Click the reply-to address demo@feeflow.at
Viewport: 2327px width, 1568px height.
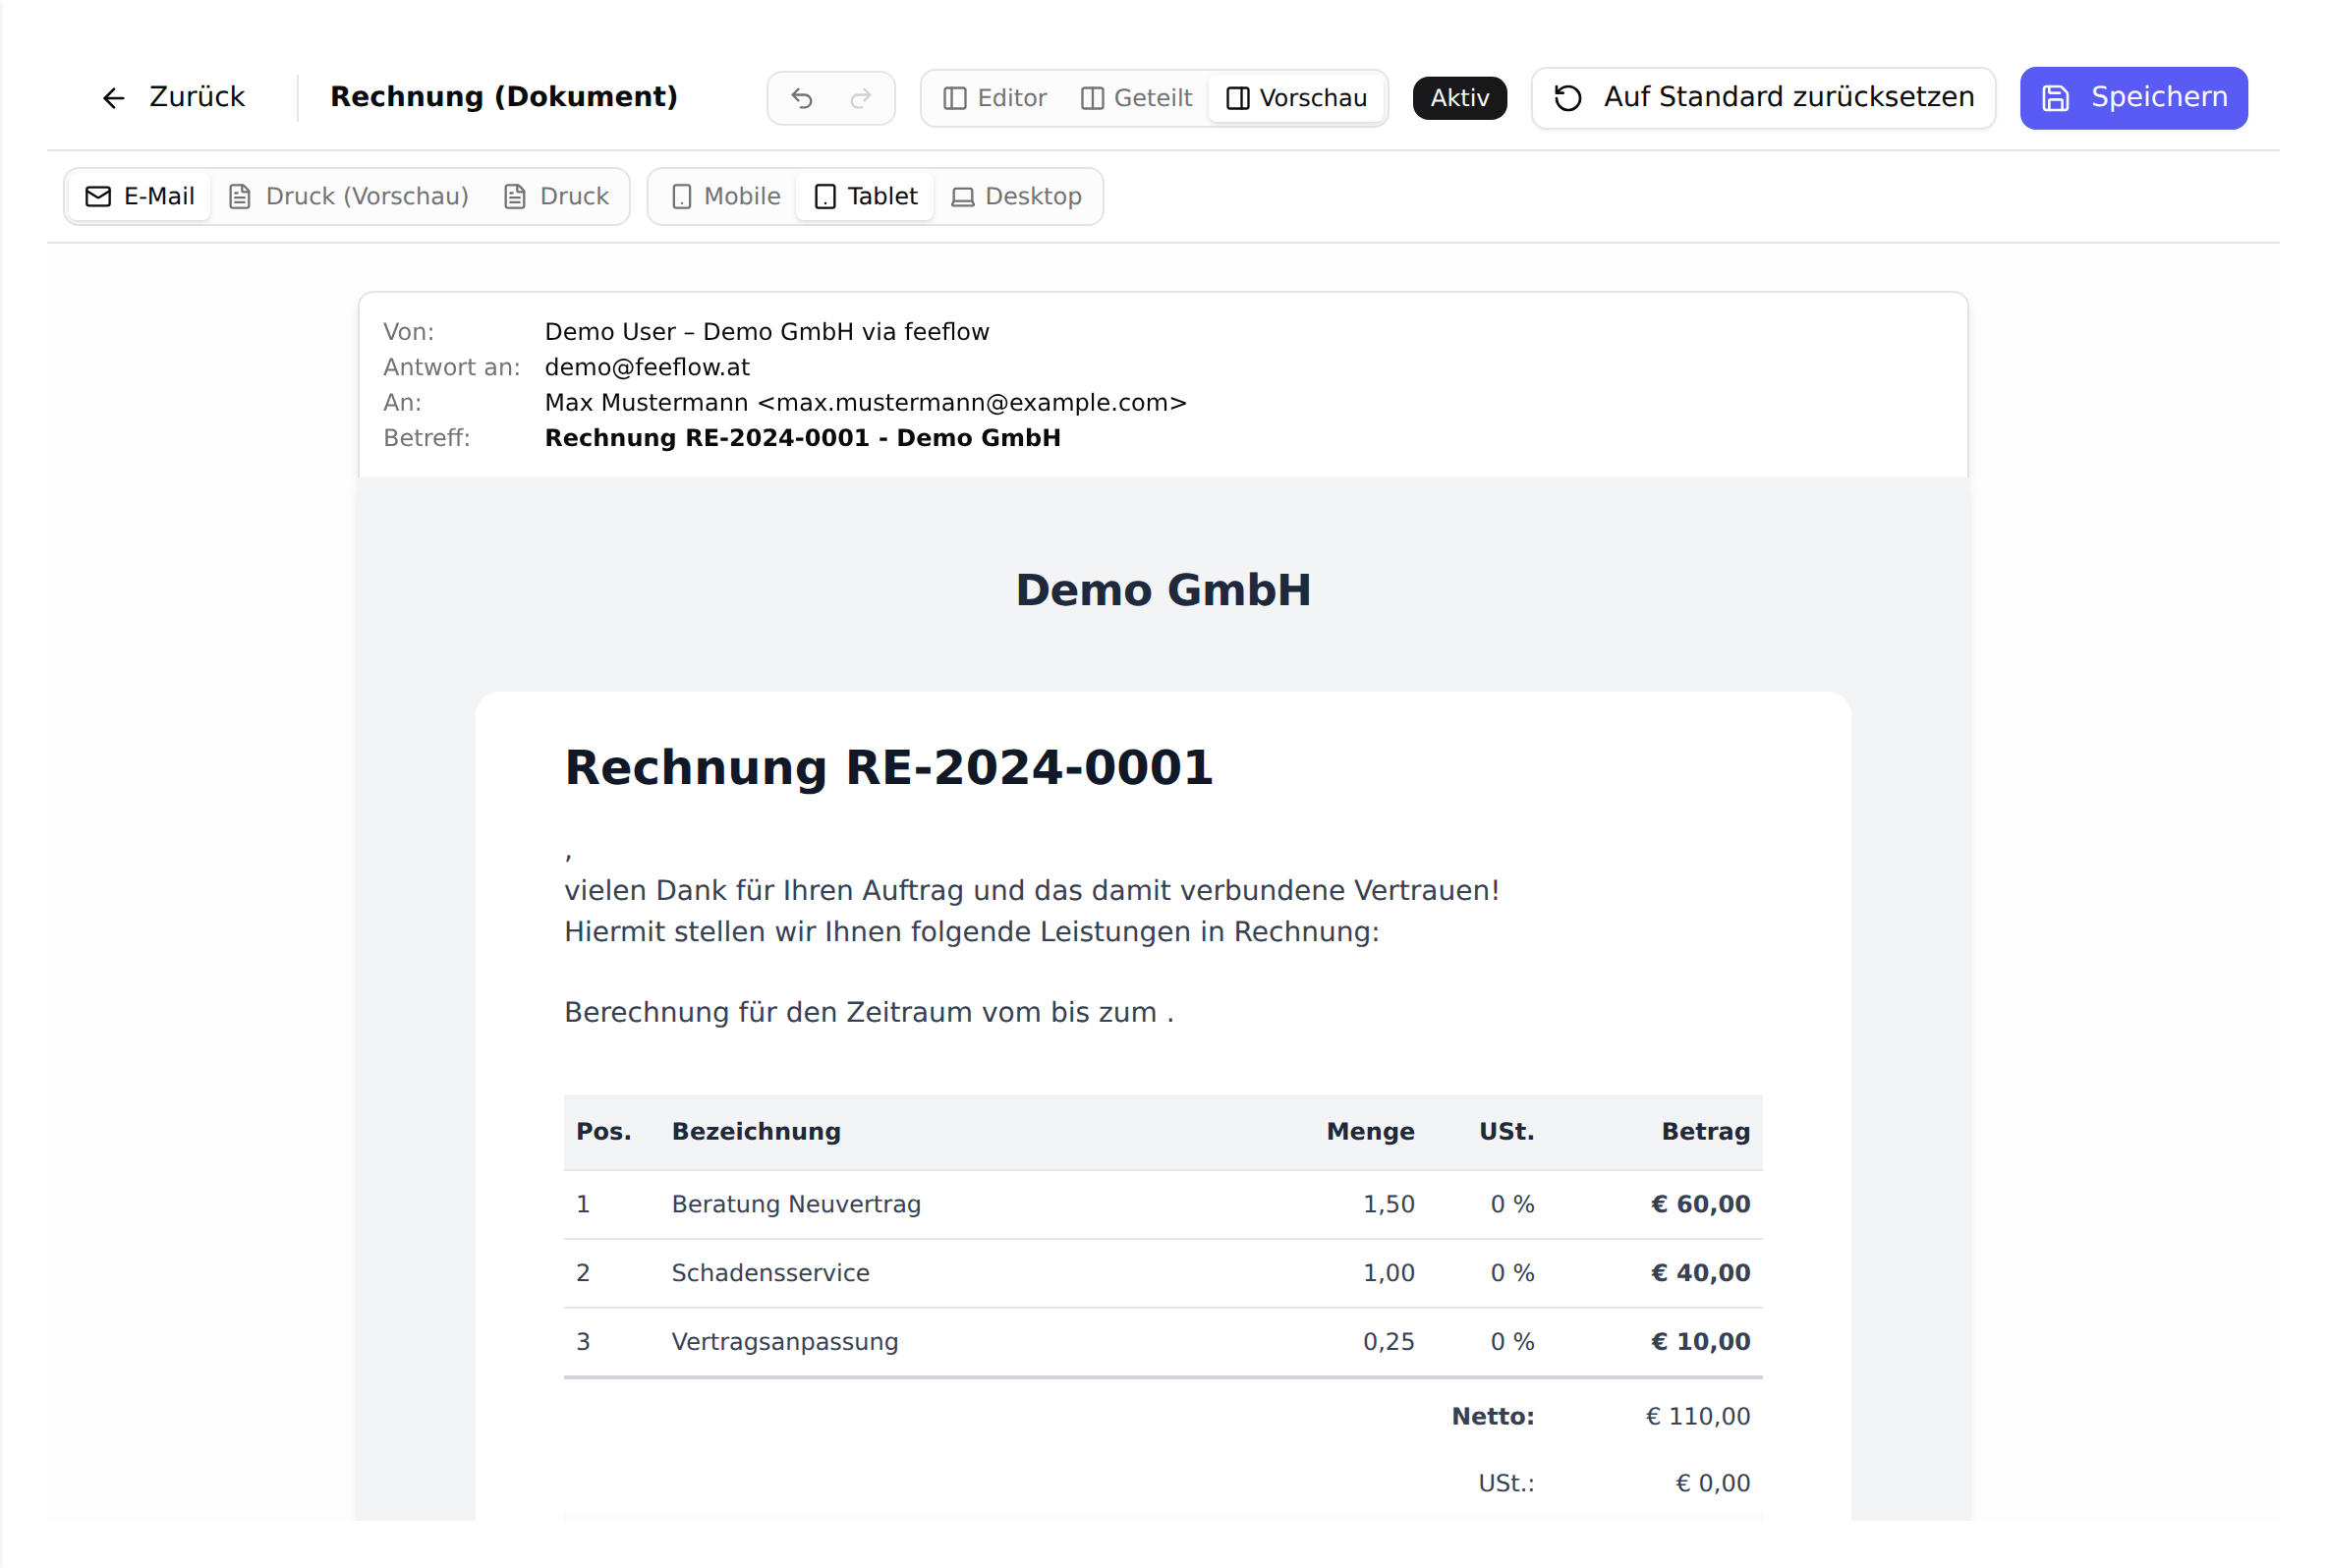point(647,367)
